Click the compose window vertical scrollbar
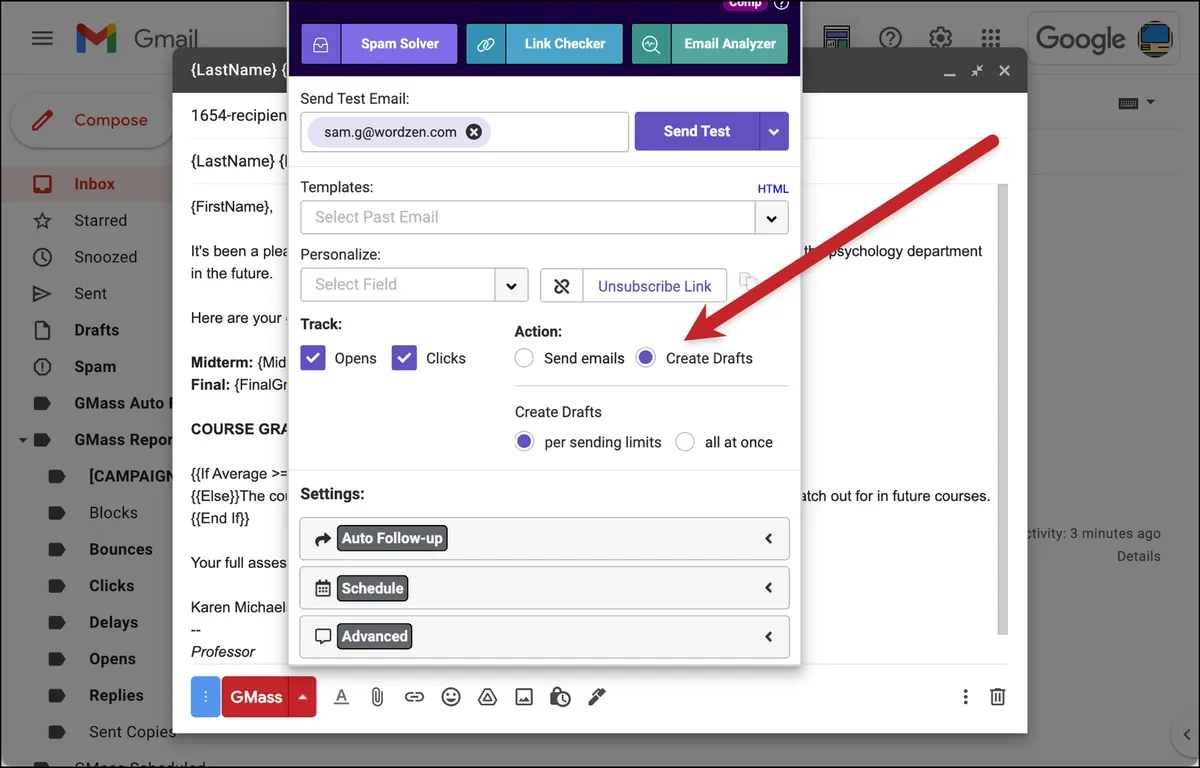1200x768 pixels. pos(1003,410)
